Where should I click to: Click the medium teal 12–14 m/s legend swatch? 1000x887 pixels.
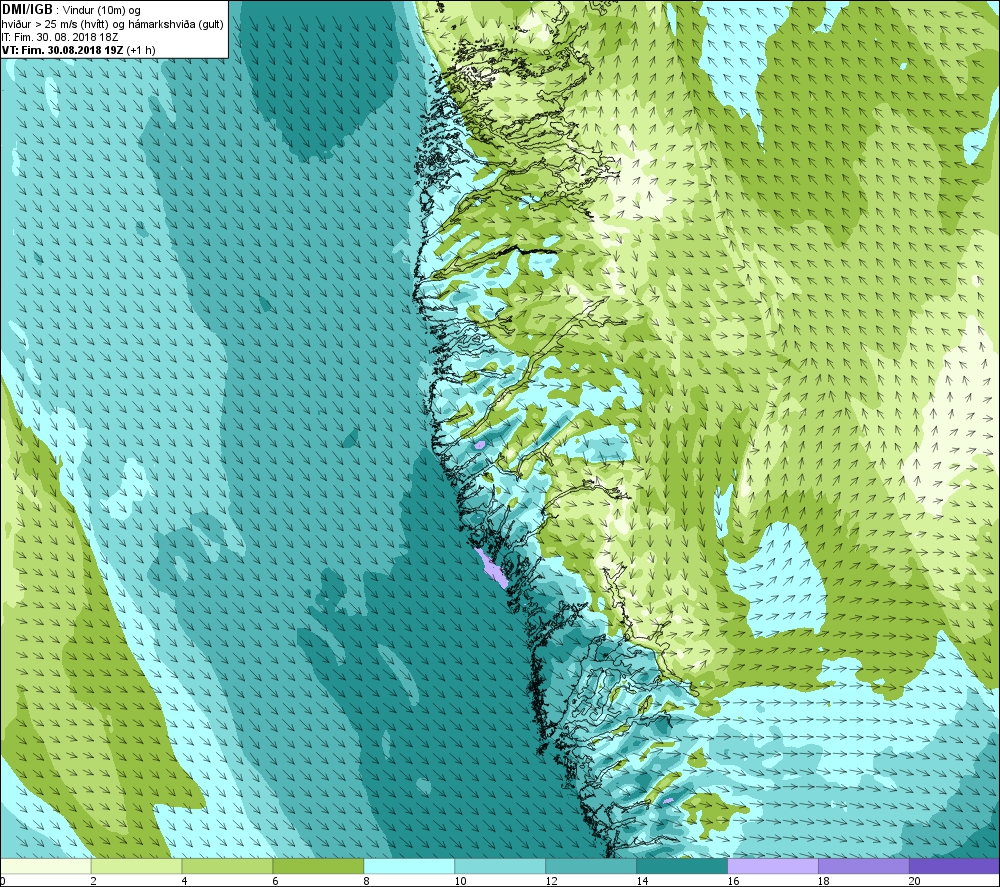pos(591,866)
